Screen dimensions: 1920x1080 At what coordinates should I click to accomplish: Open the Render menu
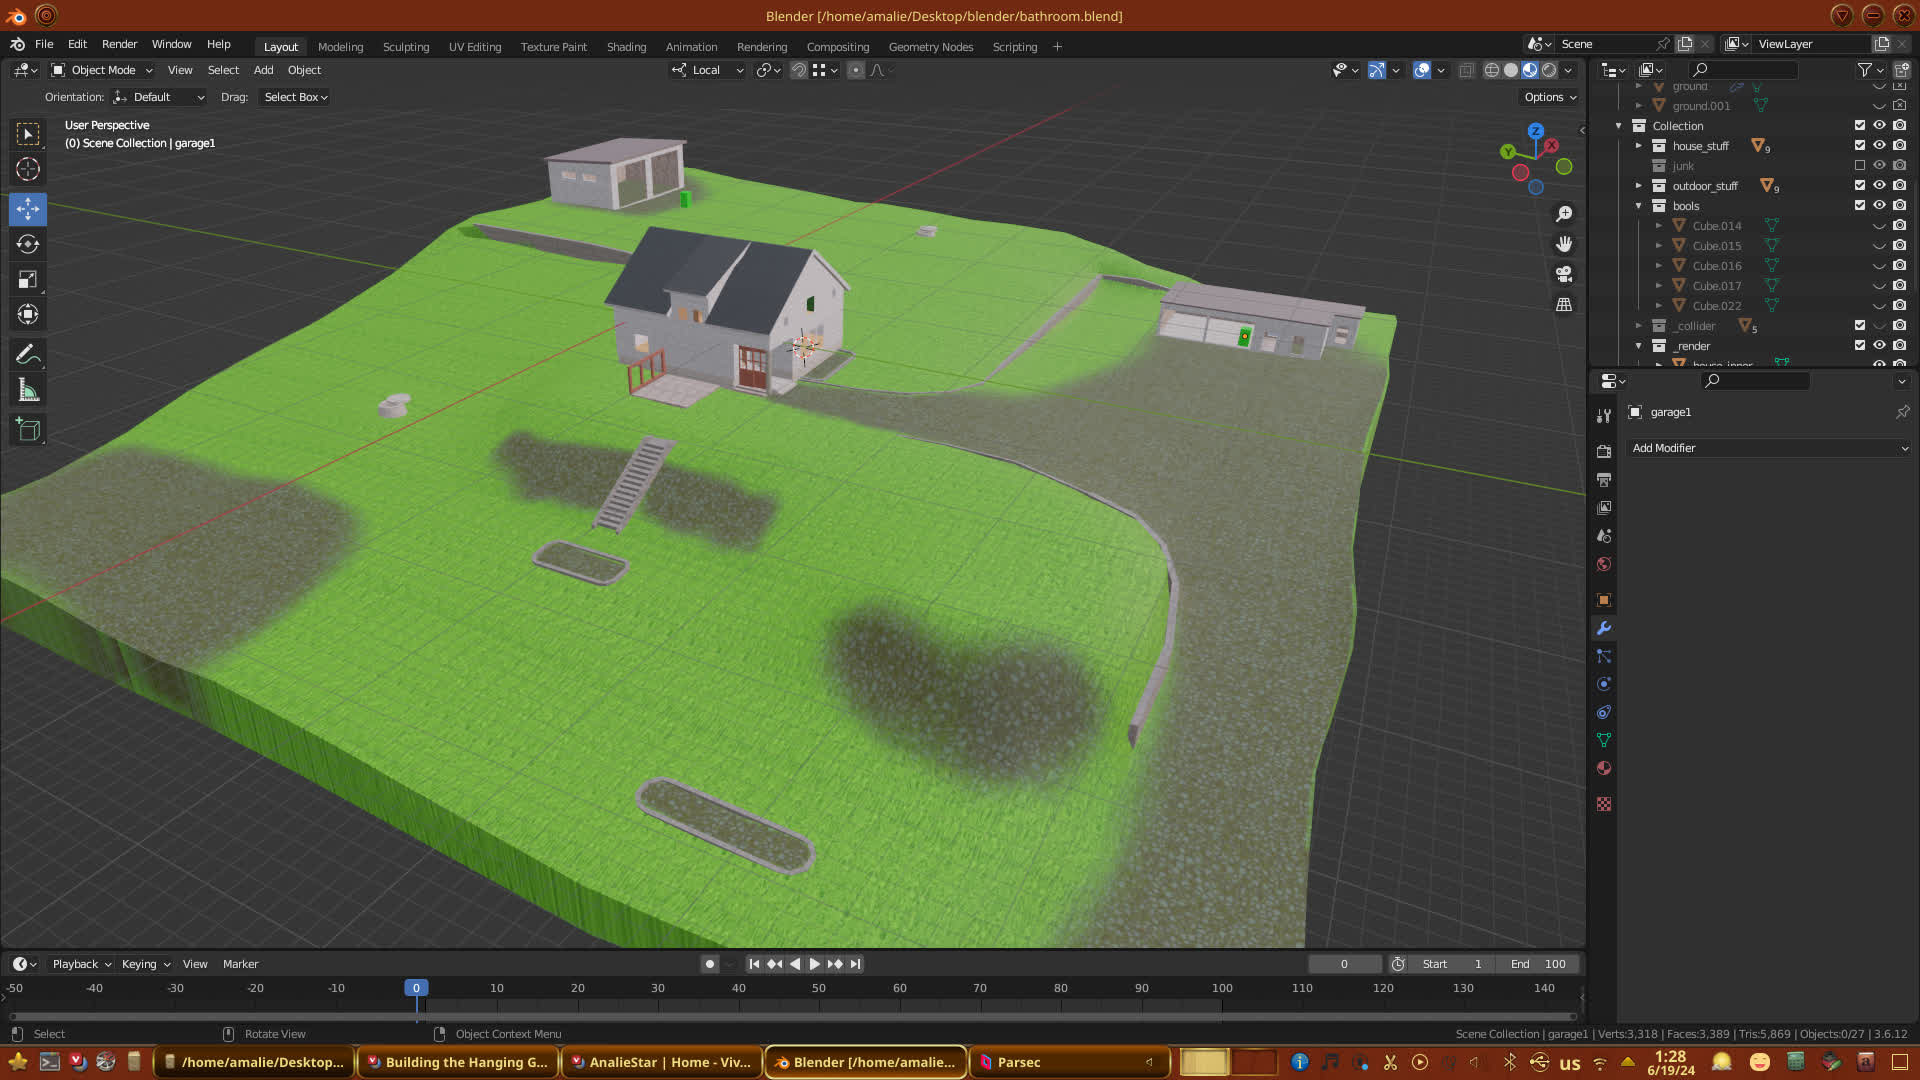119,44
